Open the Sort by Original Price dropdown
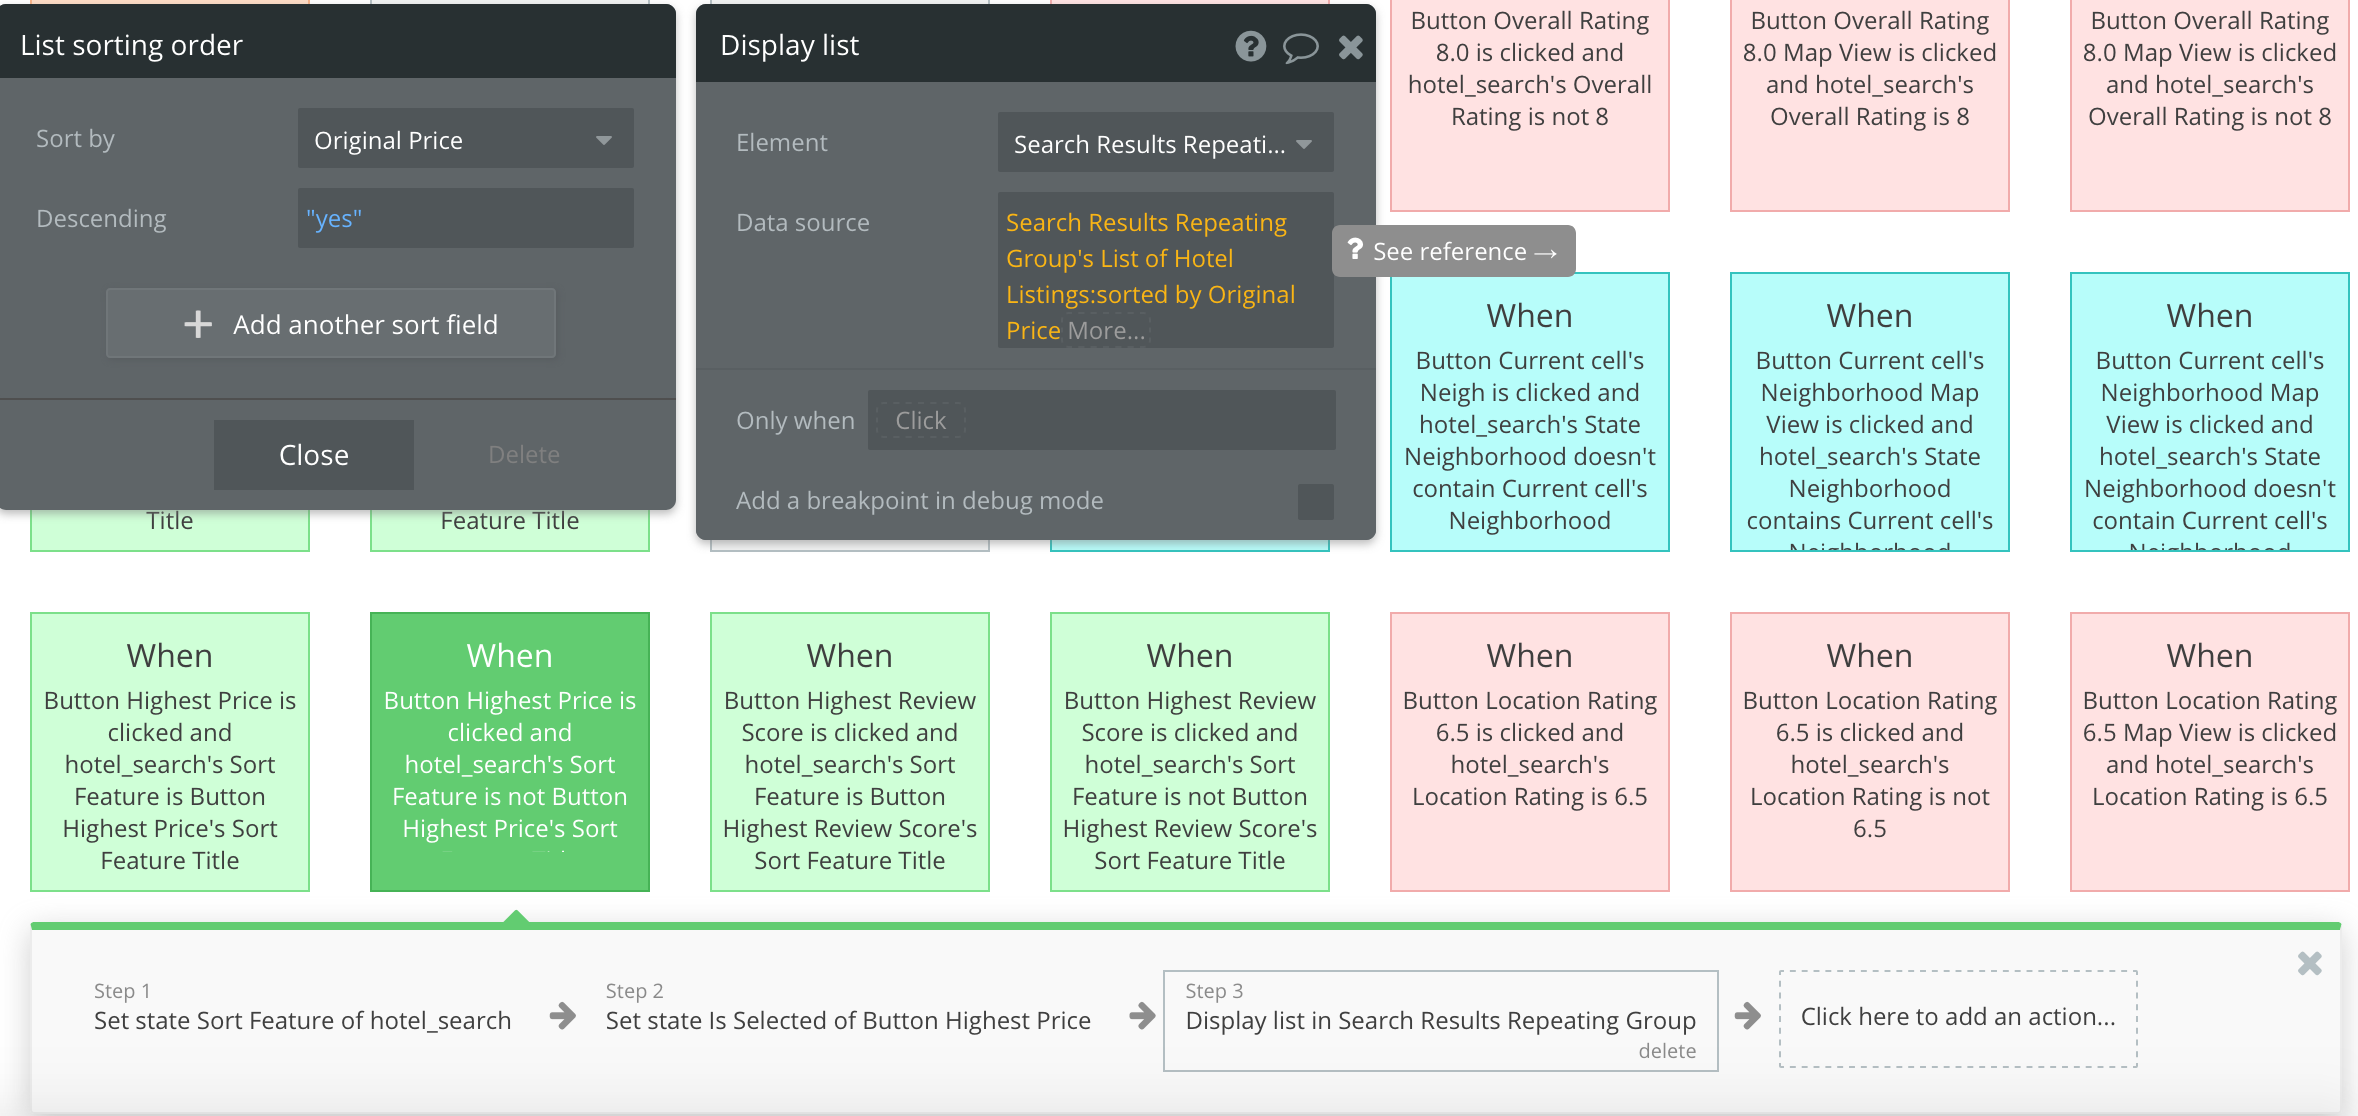Viewport: 2358px width, 1116px height. 465,140
